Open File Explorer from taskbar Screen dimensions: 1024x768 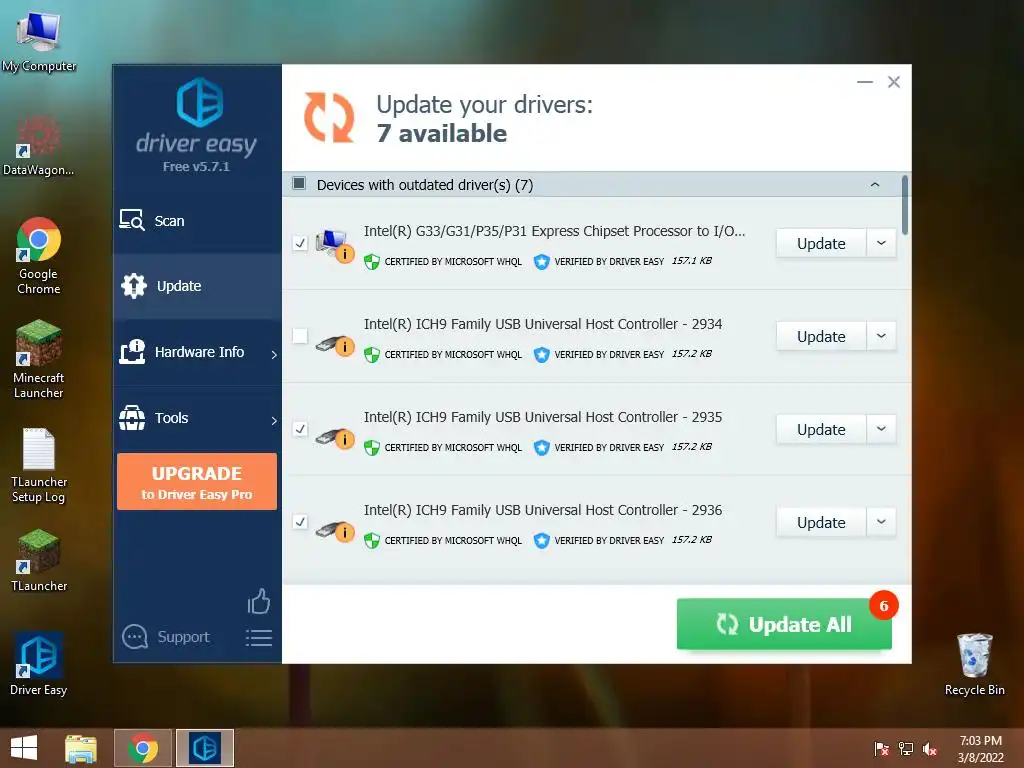(81, 748)
